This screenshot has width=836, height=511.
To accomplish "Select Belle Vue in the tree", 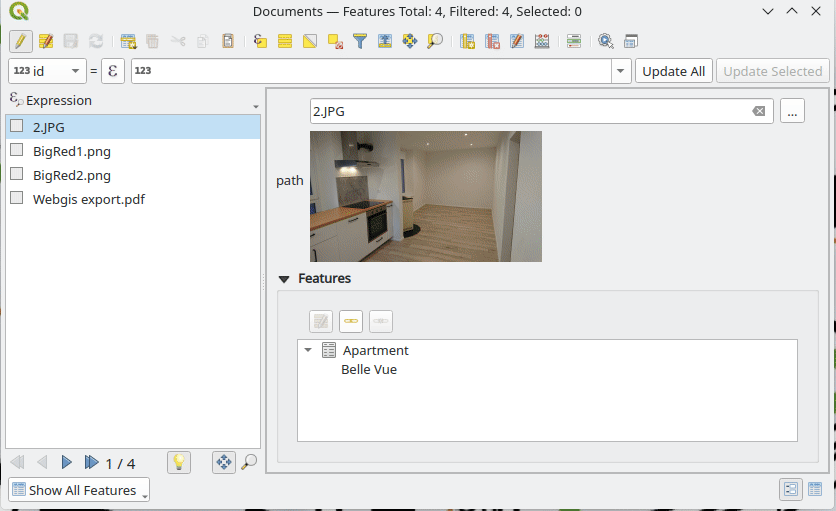I will (369, 369).
